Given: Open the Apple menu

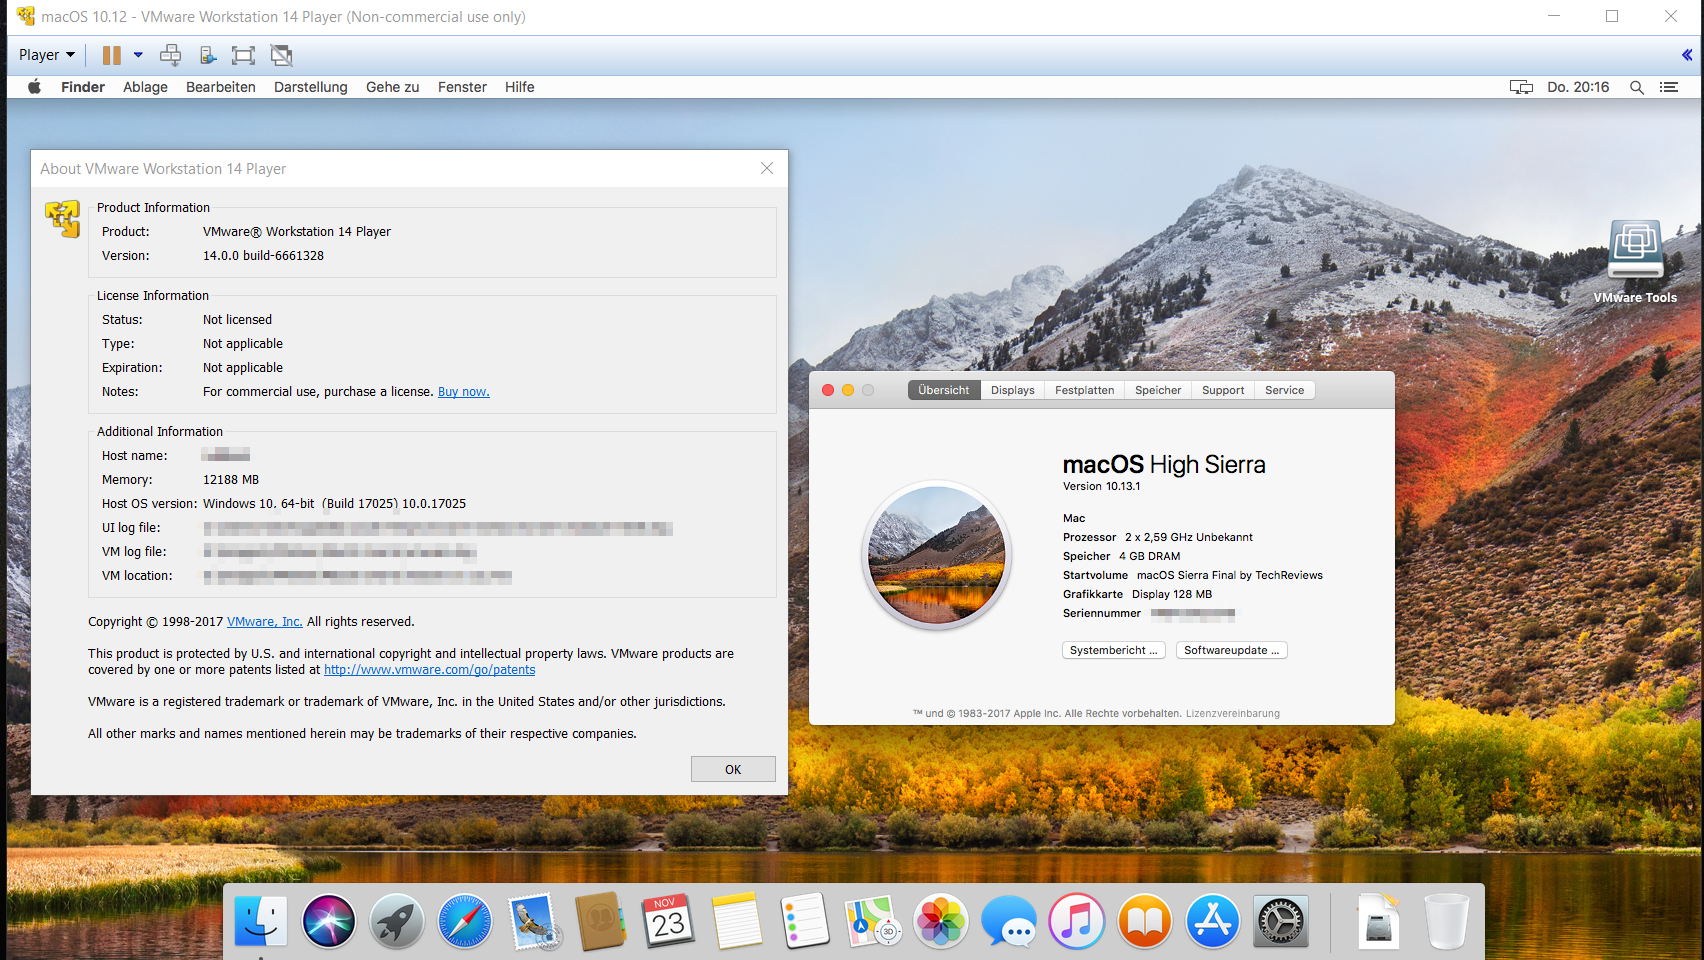Looking at the screenshot, I should 34,87.
